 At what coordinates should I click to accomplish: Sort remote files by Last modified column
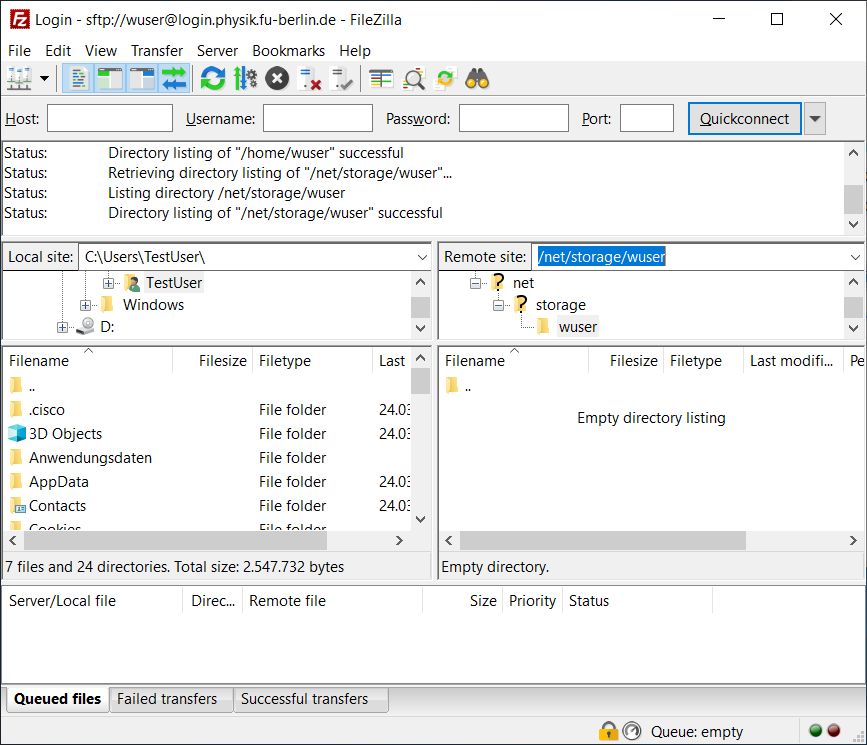793,361
